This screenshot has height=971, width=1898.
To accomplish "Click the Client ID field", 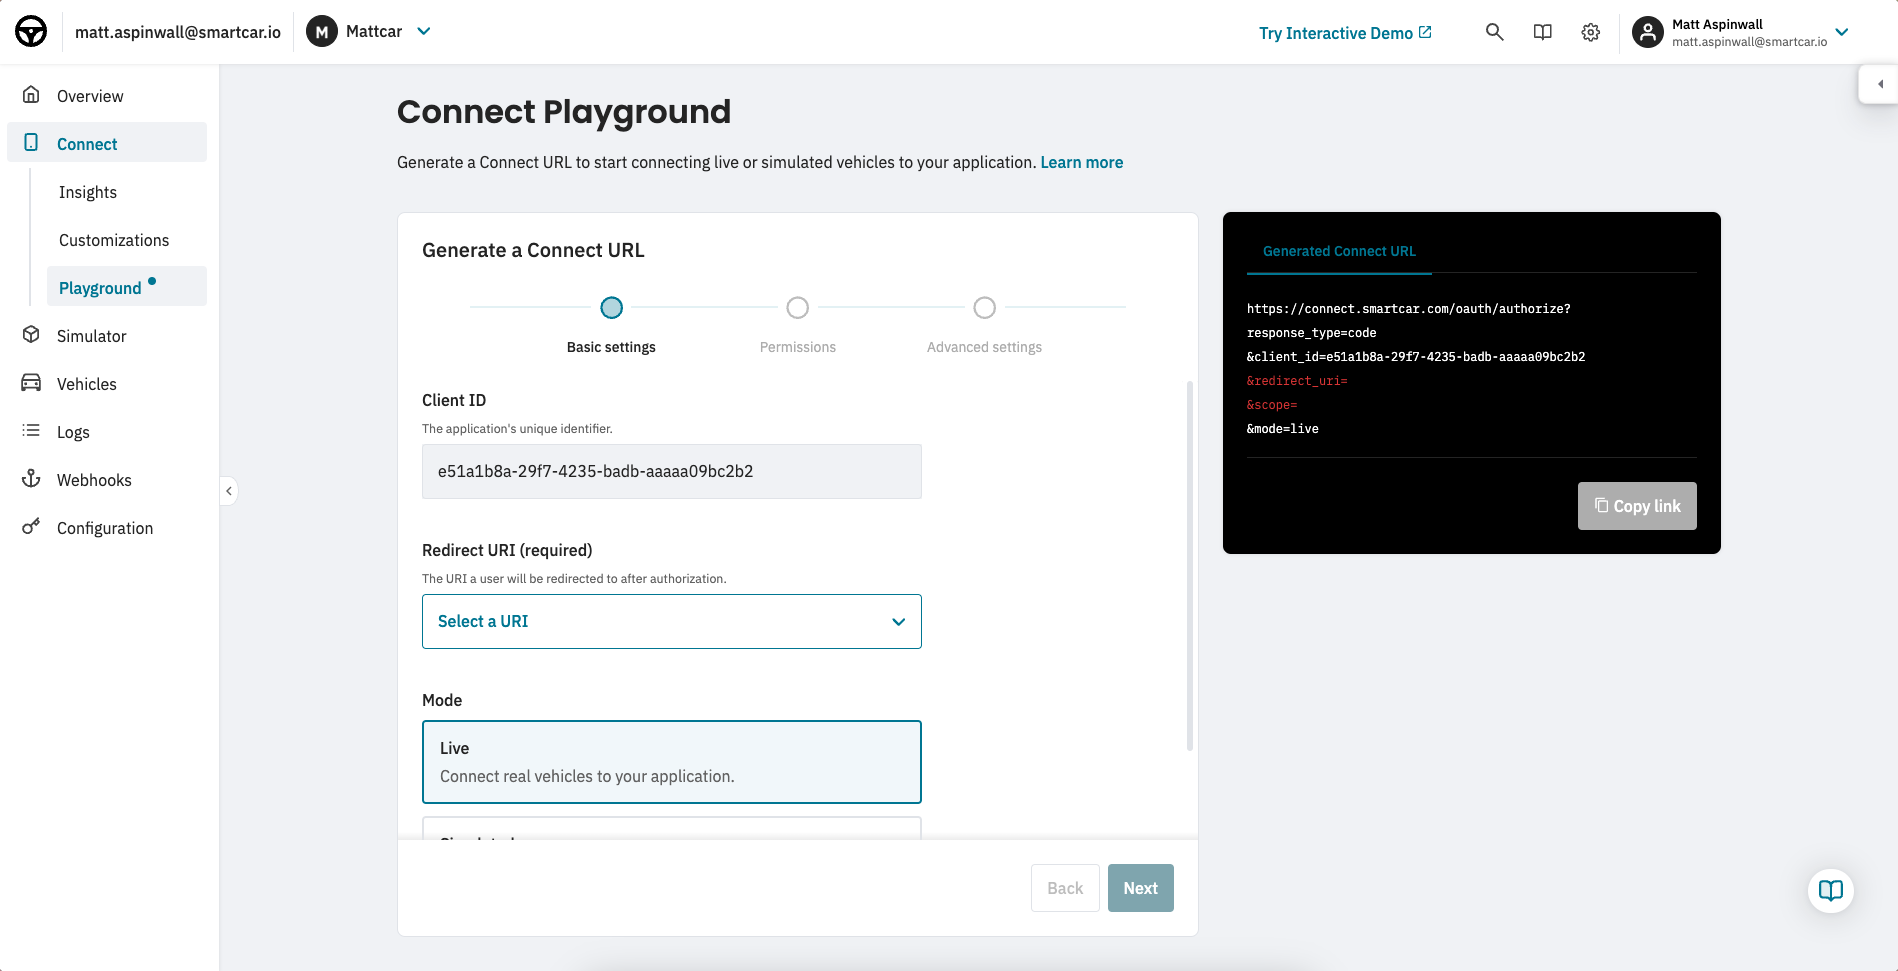I will point(672,472).
